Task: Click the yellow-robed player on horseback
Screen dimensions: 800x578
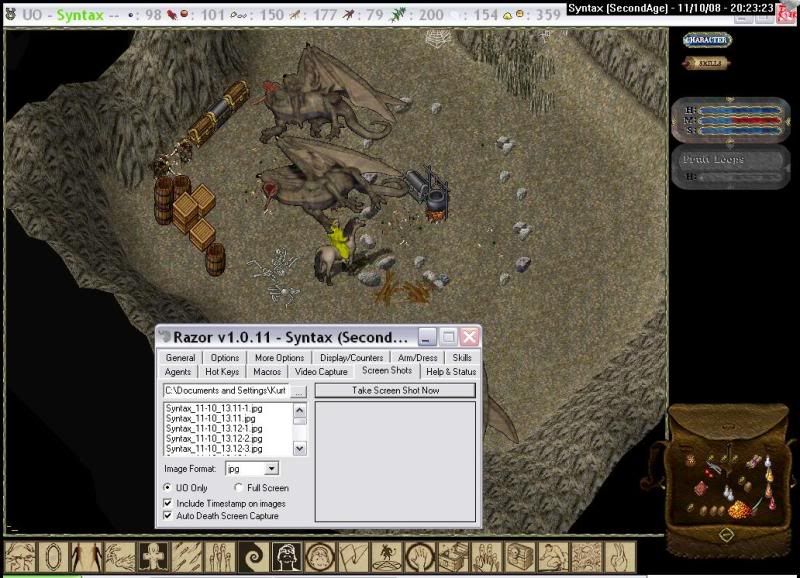Action: pos(337,250)
